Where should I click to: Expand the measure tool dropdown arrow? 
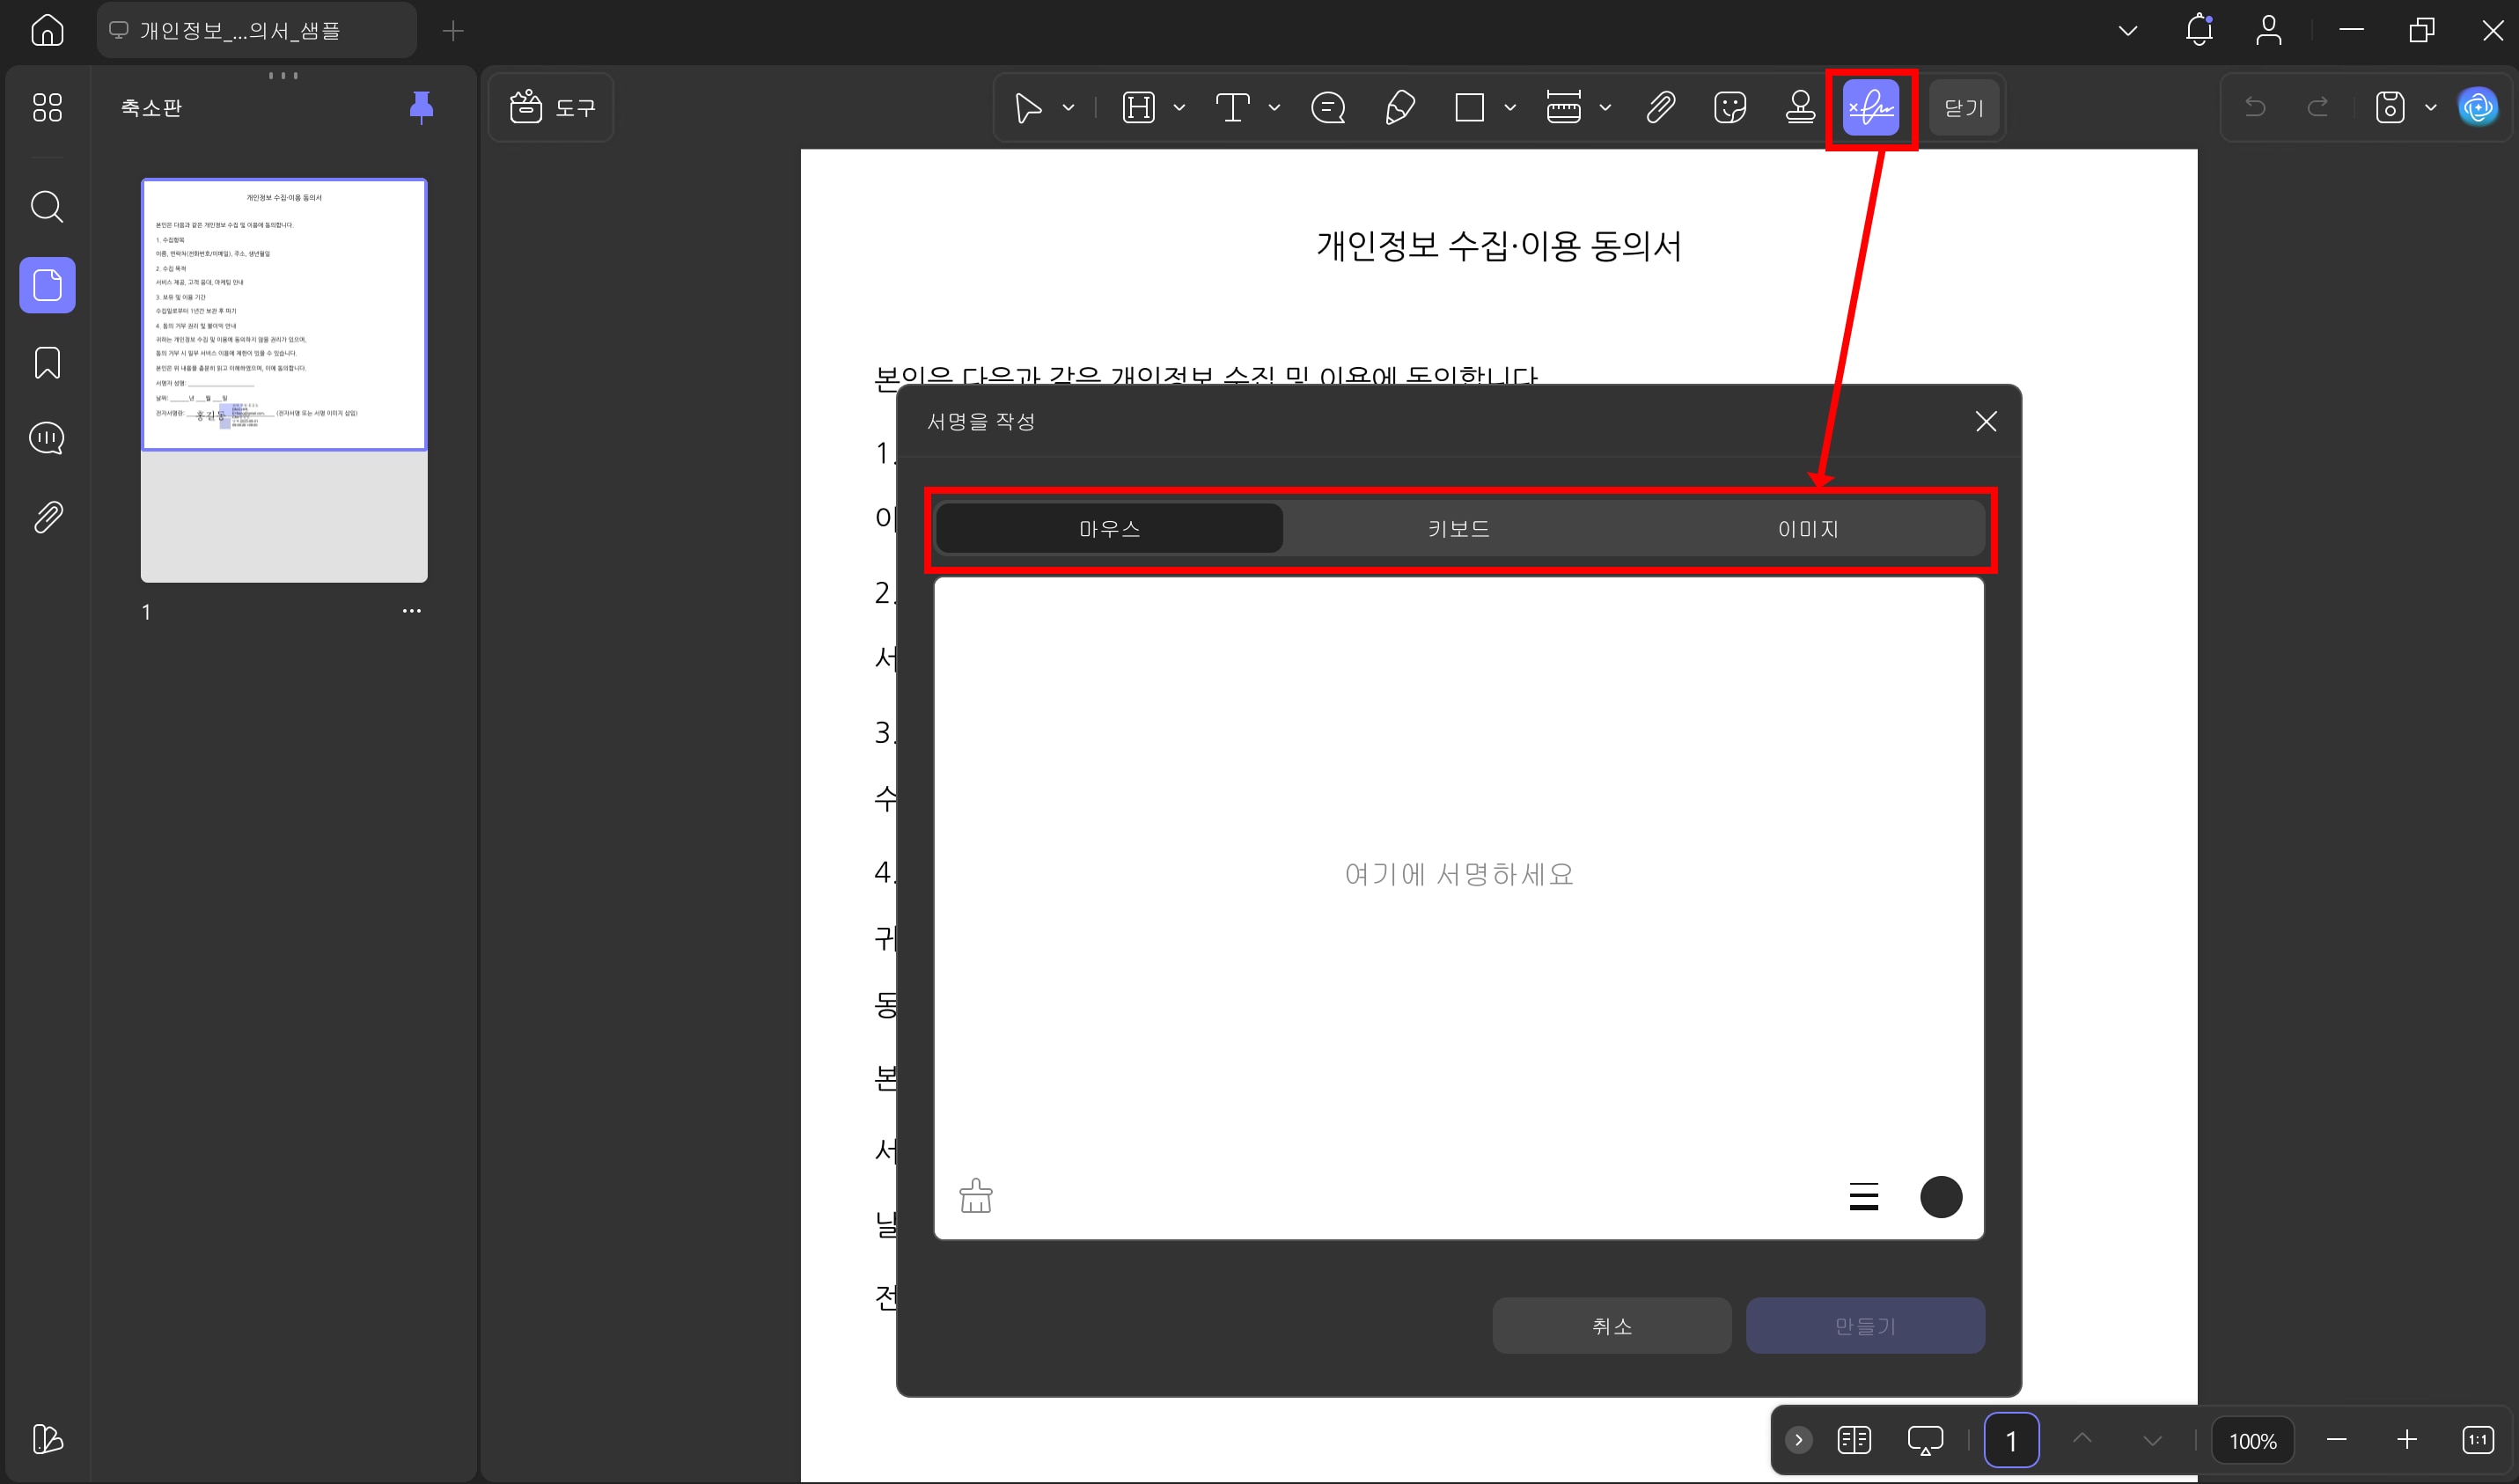pyautogui.click(x=1605, y=107)
